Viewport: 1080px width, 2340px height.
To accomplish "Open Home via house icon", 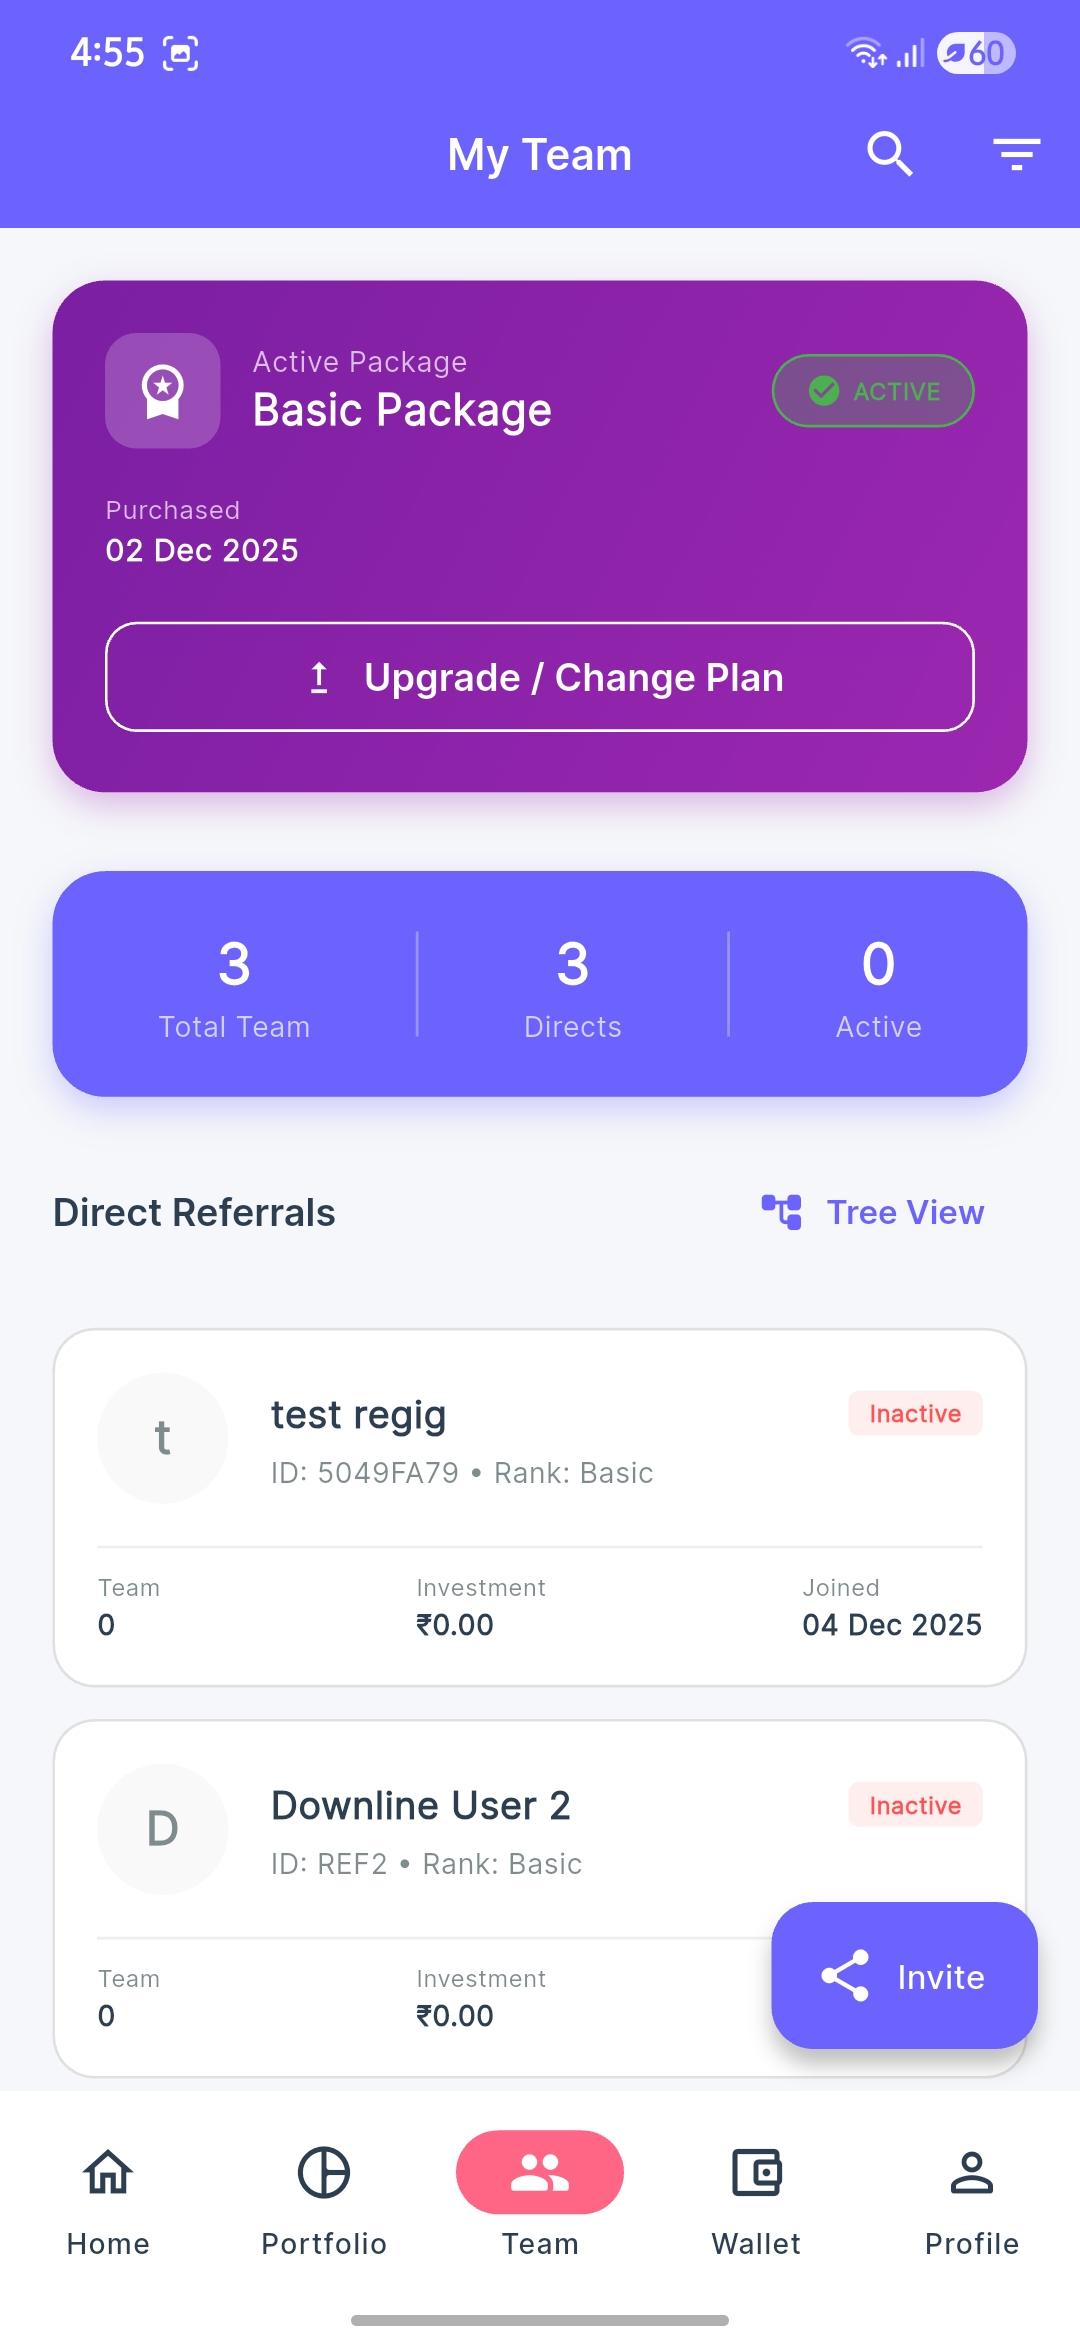I will pyautogui.click(x=108, y=2172).
